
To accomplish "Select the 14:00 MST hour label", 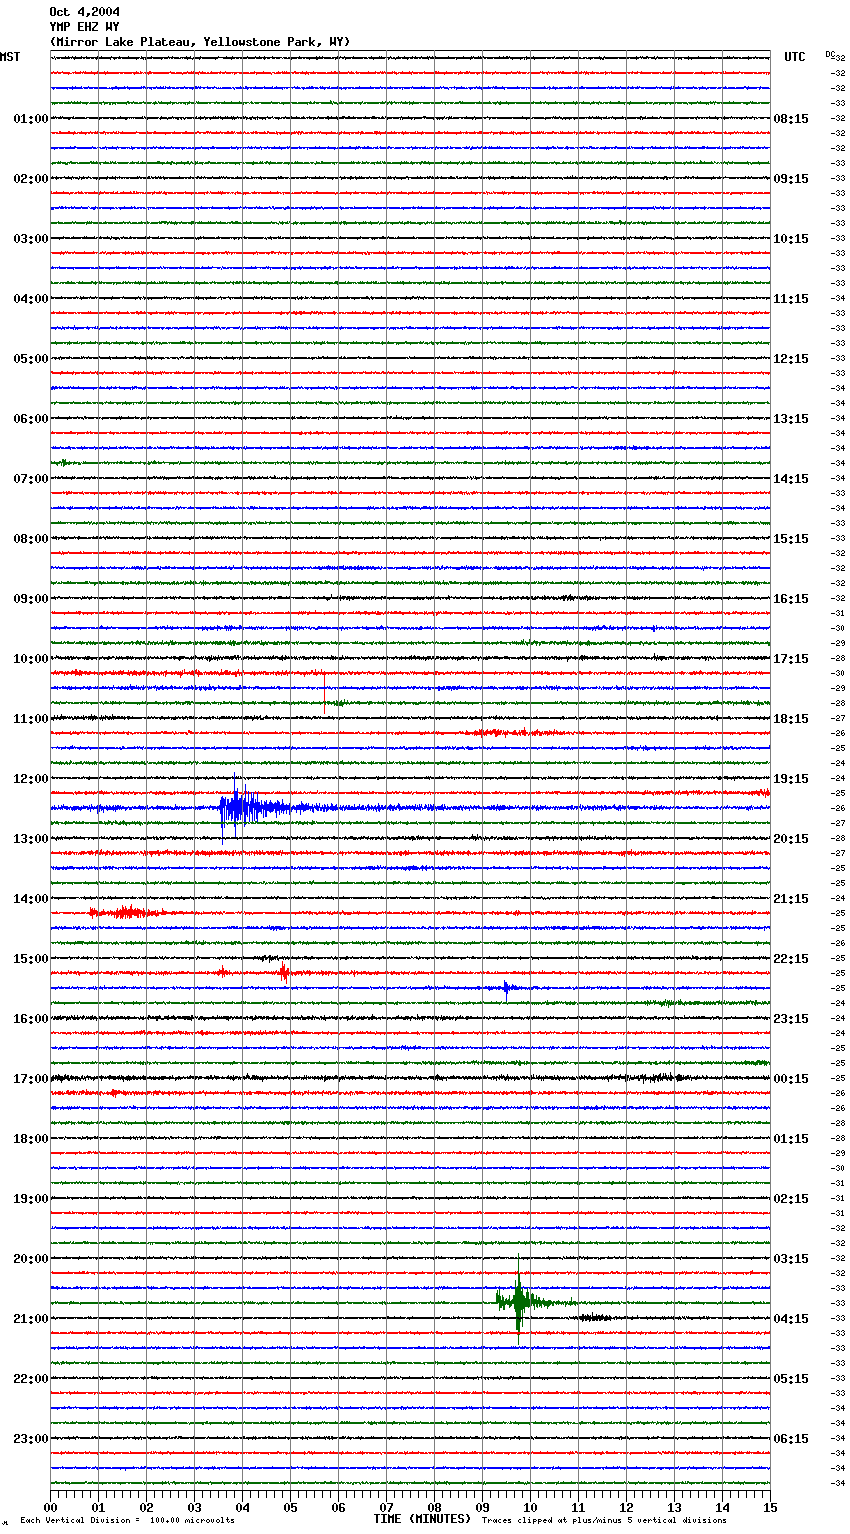I will pyautogui.click(x=31, y=899).
